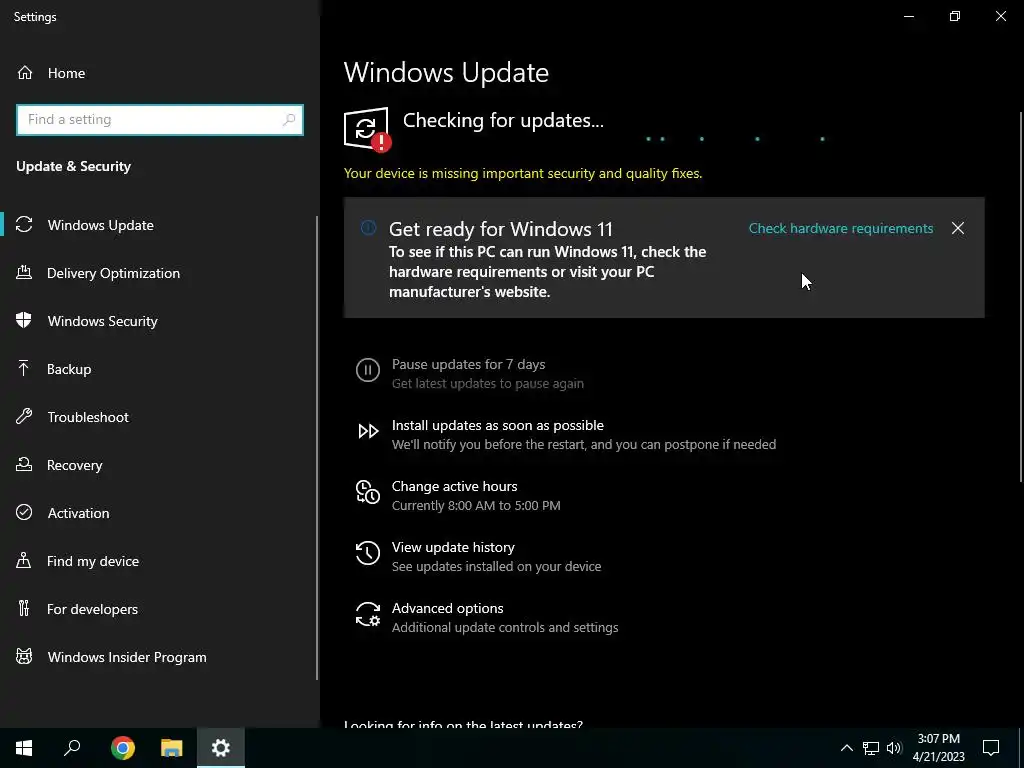Viewport: 1024px width, 768px height.
Task: Click the Settings gear in the taskbar
Action: point(221,748)
